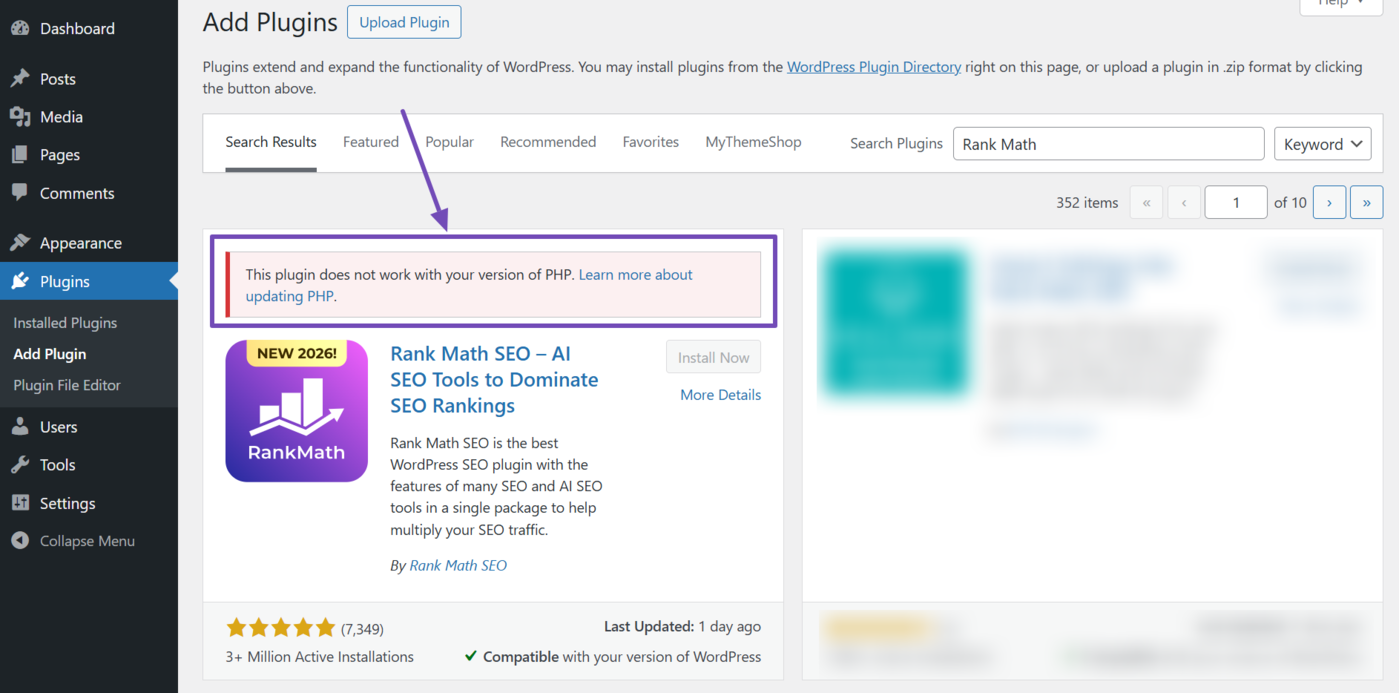Open the Tools menu item

(x=89, y=465)
